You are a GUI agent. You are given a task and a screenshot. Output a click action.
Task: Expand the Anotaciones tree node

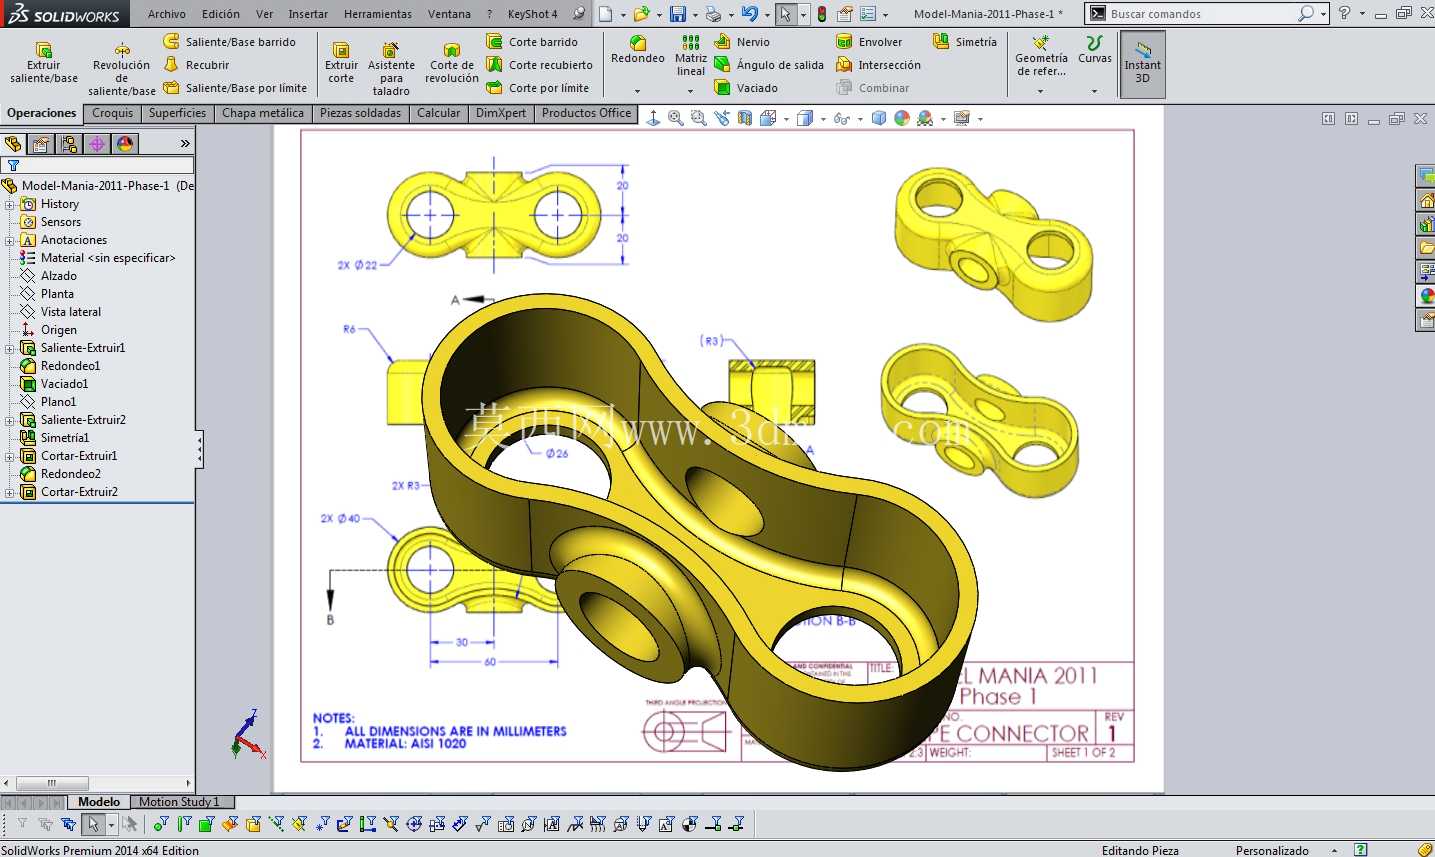click(10, 240)
